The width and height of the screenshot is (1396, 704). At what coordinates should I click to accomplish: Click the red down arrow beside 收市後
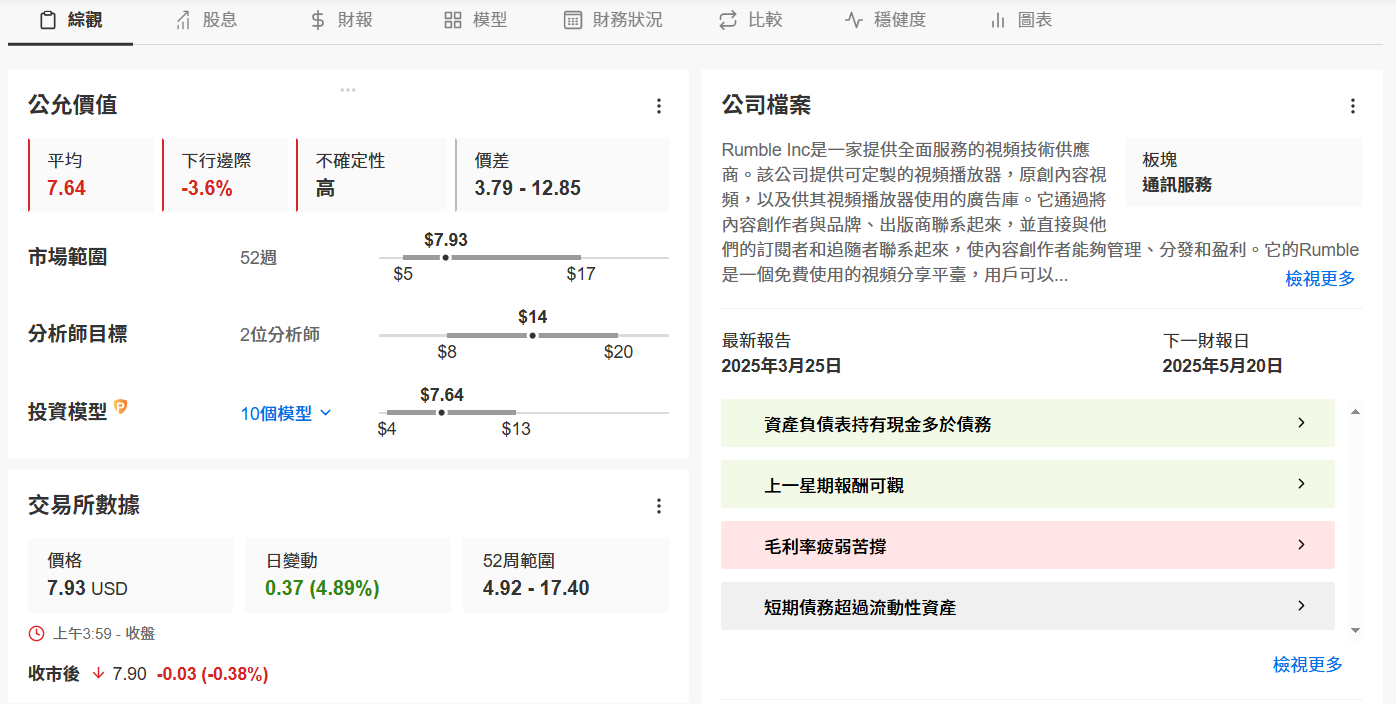(x=98, y=674)
